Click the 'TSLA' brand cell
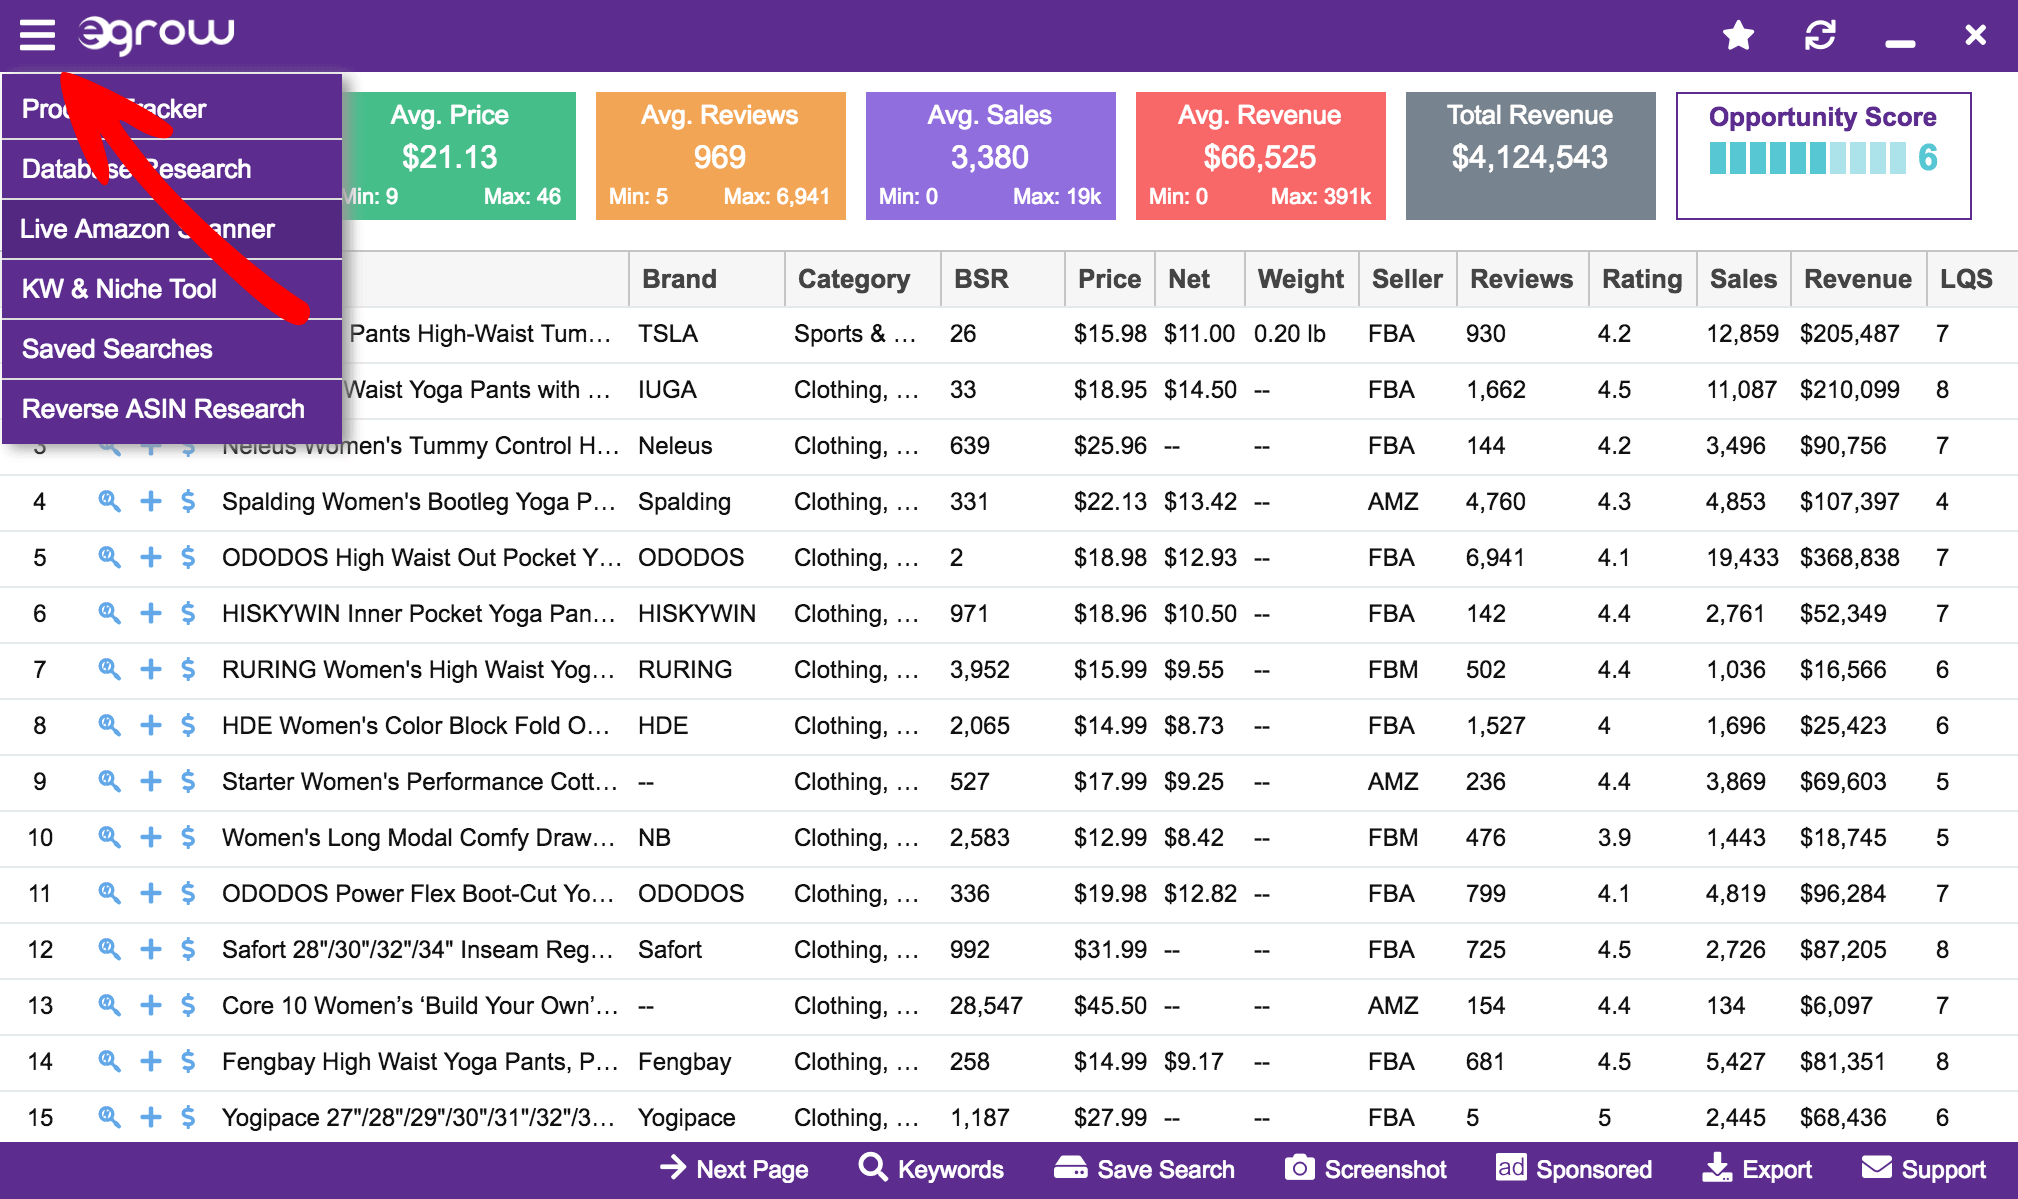Image resolution: width=2018 pixels, height=1199 pixels. pos(668,333)
